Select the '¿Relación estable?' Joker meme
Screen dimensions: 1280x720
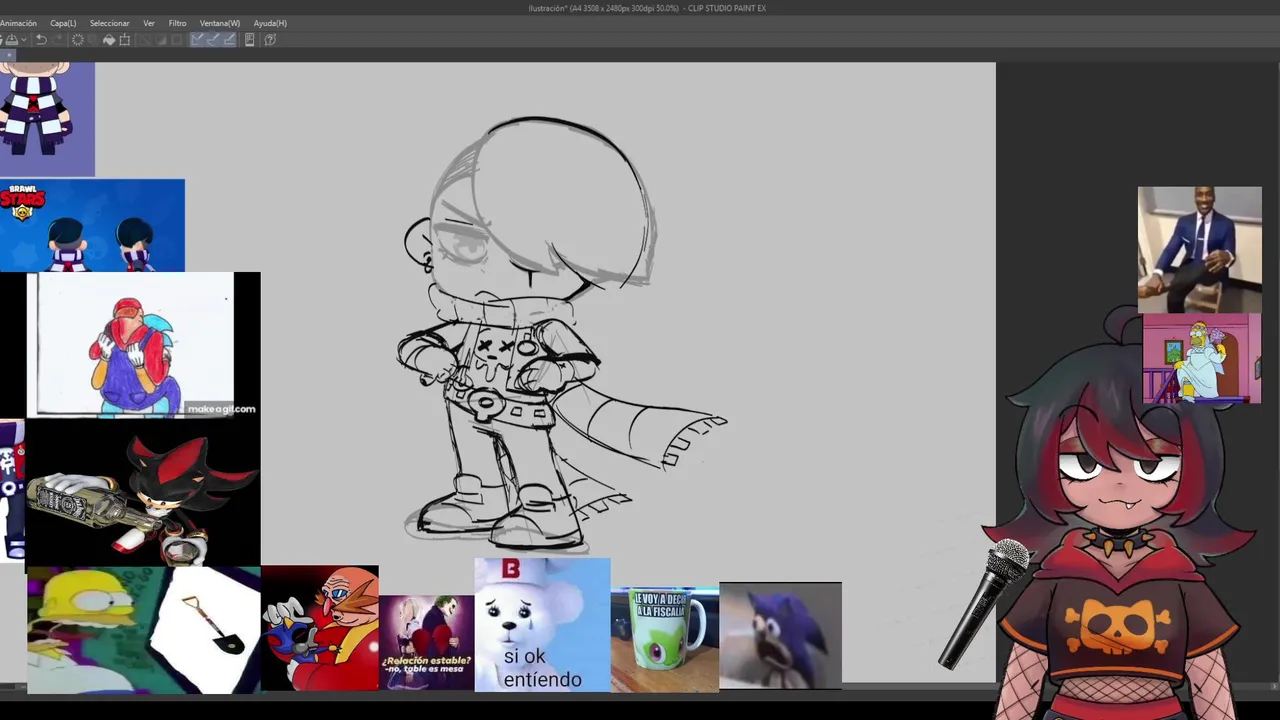(426, 643)
